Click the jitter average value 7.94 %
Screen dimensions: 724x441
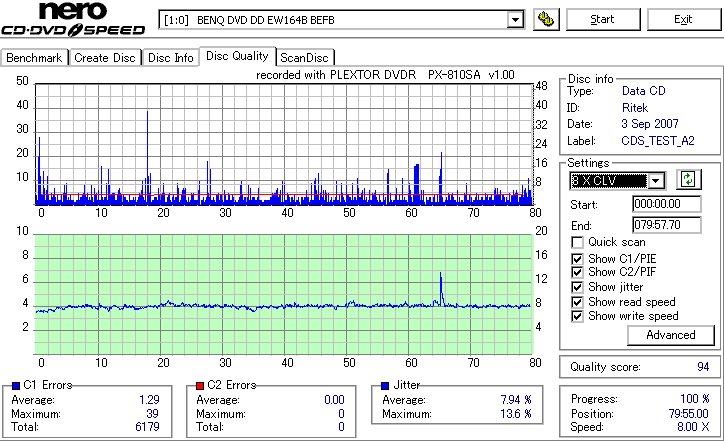516,400
